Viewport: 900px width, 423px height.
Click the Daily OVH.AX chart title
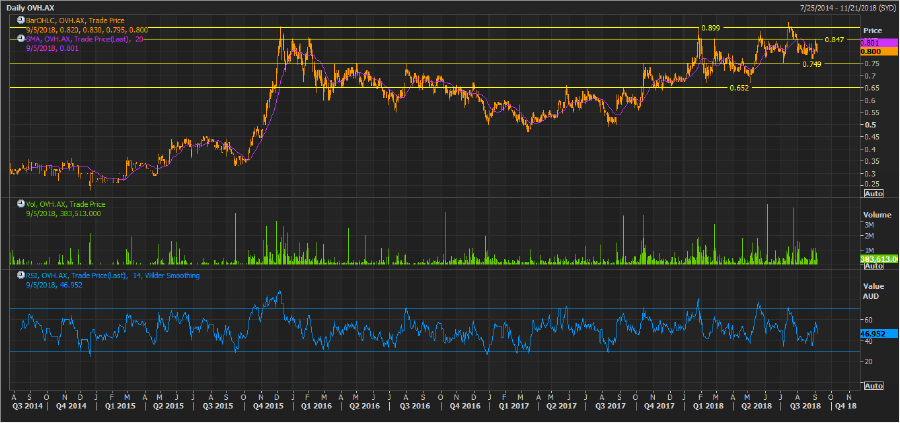pos(31,6)
